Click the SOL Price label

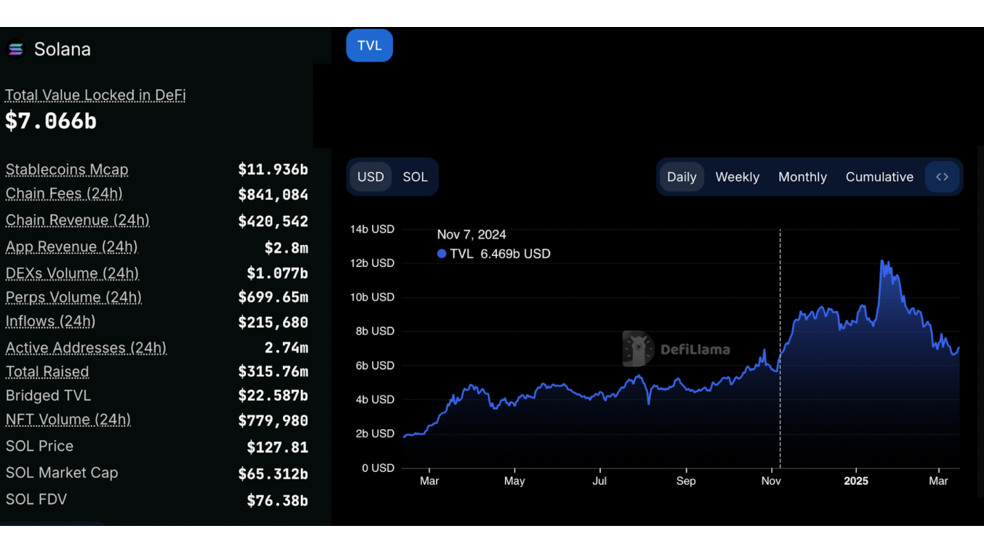click(x=40, y=446)
